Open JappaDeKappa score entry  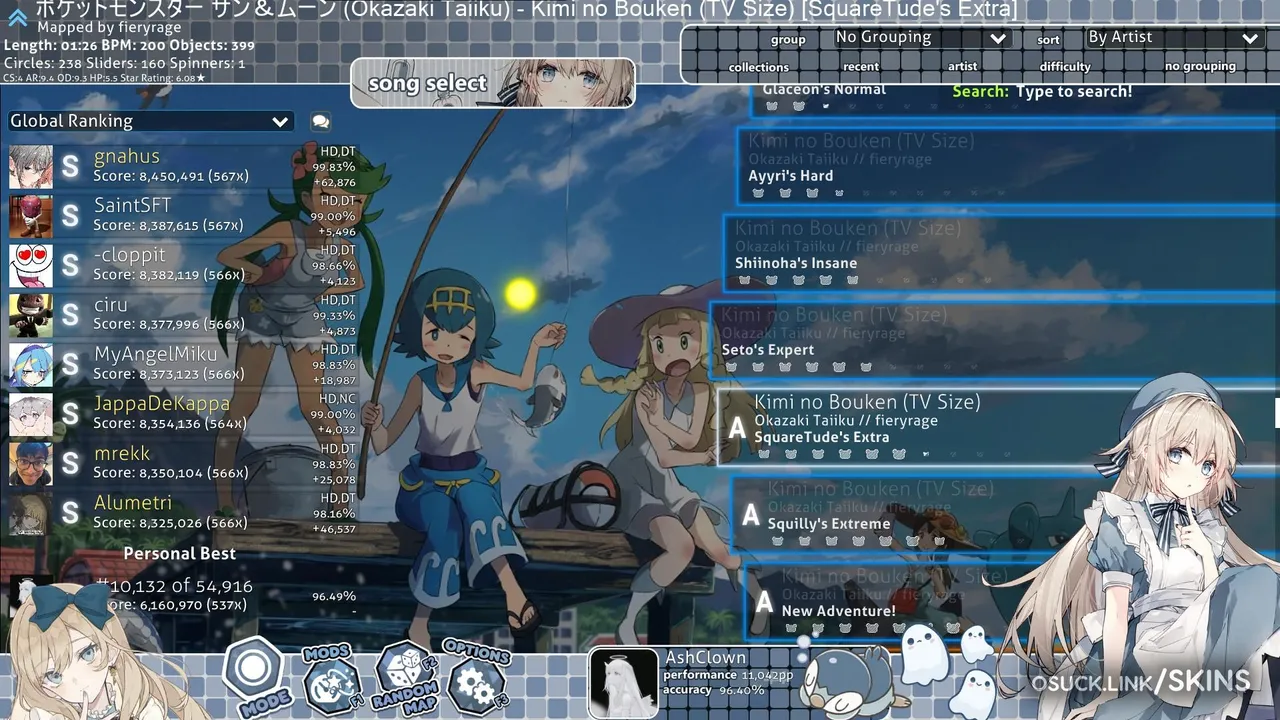point(182,414)
